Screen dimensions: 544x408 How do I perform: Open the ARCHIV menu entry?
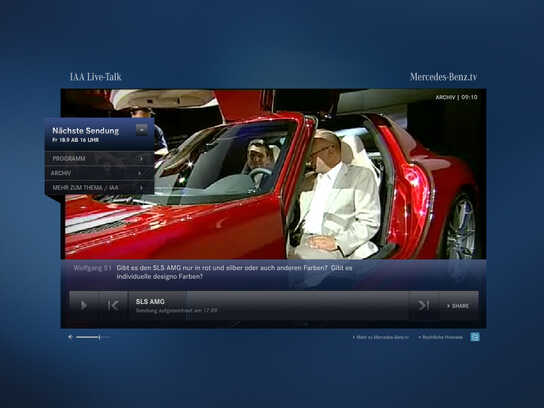click(x=100, y=173)
